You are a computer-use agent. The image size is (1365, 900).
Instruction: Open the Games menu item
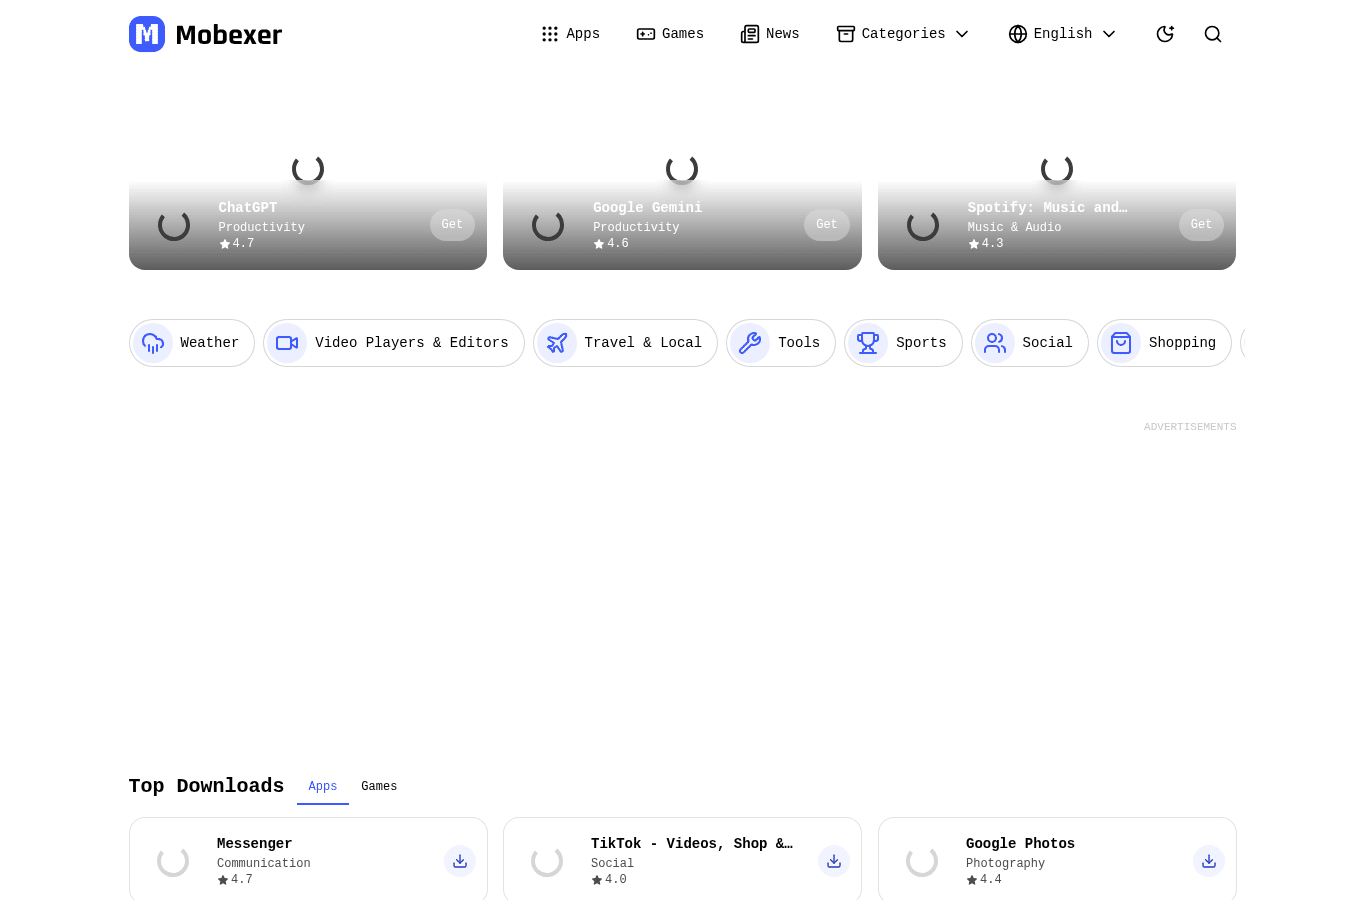pyautogui.click(x=670, y=34)
